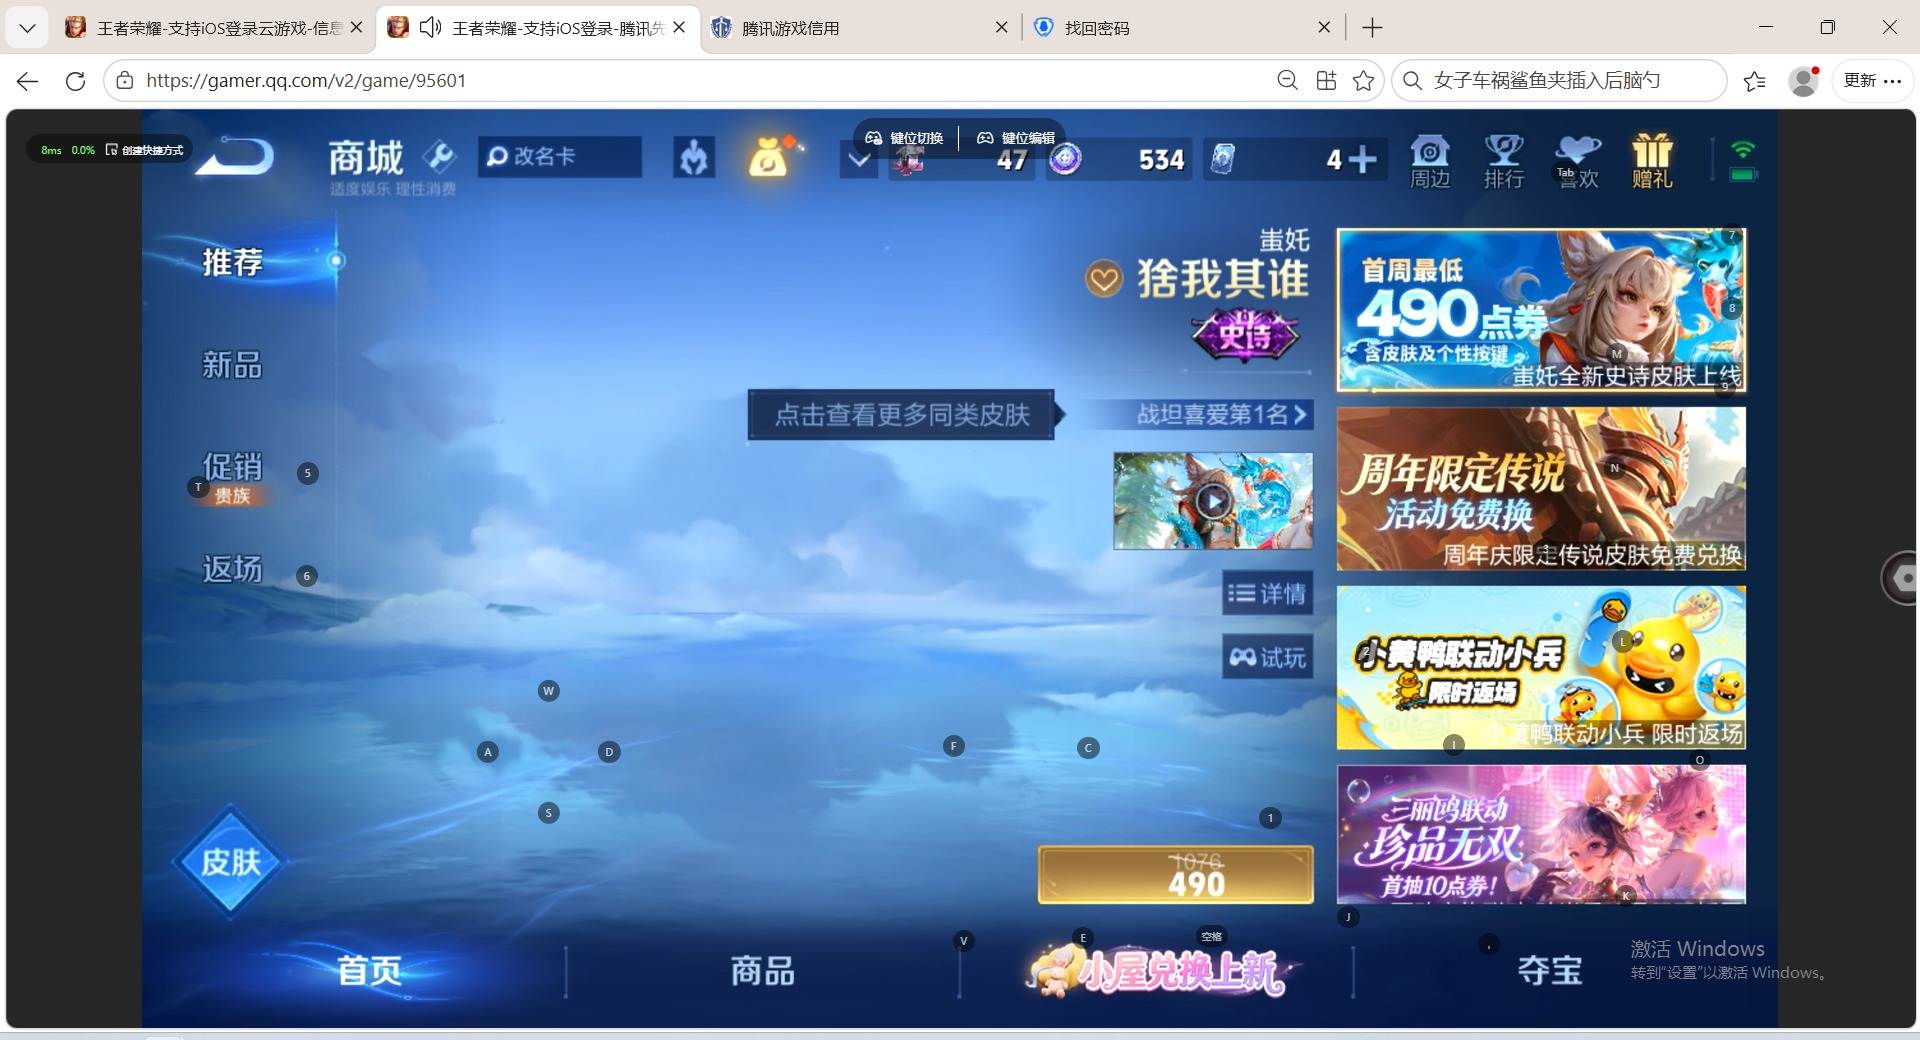The height and width of the screenshot is (1040, 1920).
Task: Open the 周年限定传说 活动免费换 banner
Action: pyautogui.click(x=1541, y=489)
